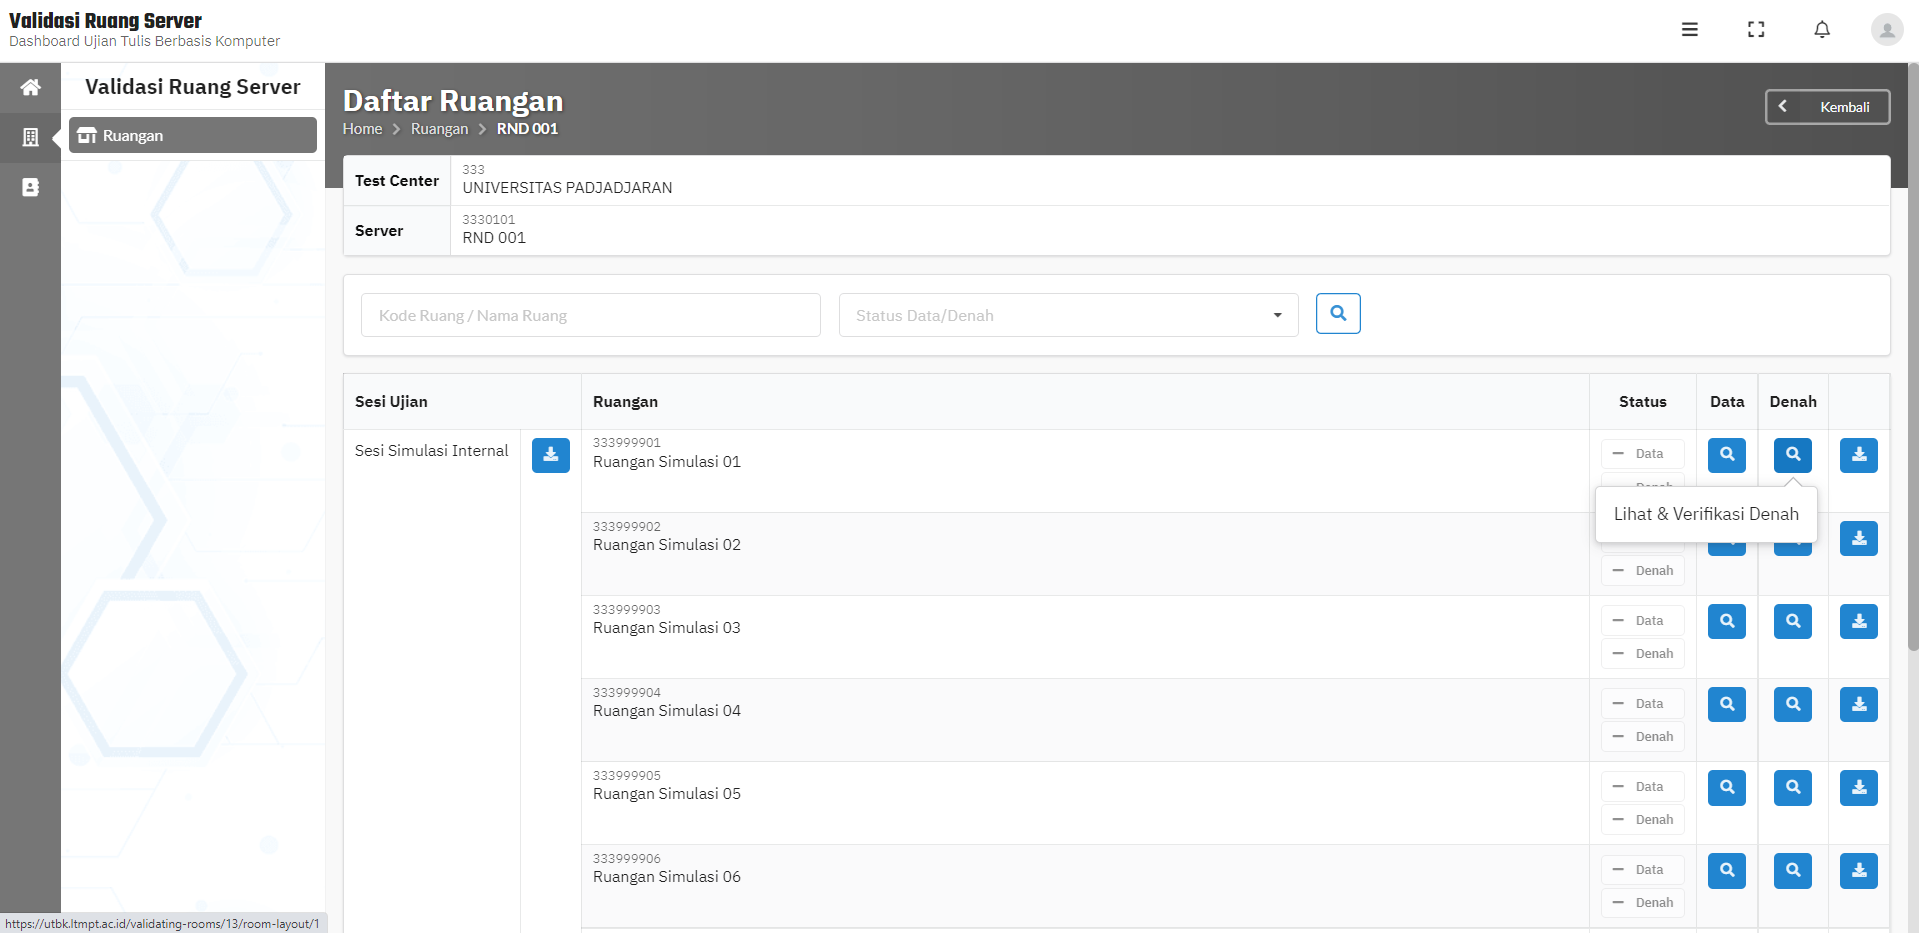Screen dimensions: 1919x933
Task: View data for Ruangan Simulasi 03
Action: (1727, 621)
